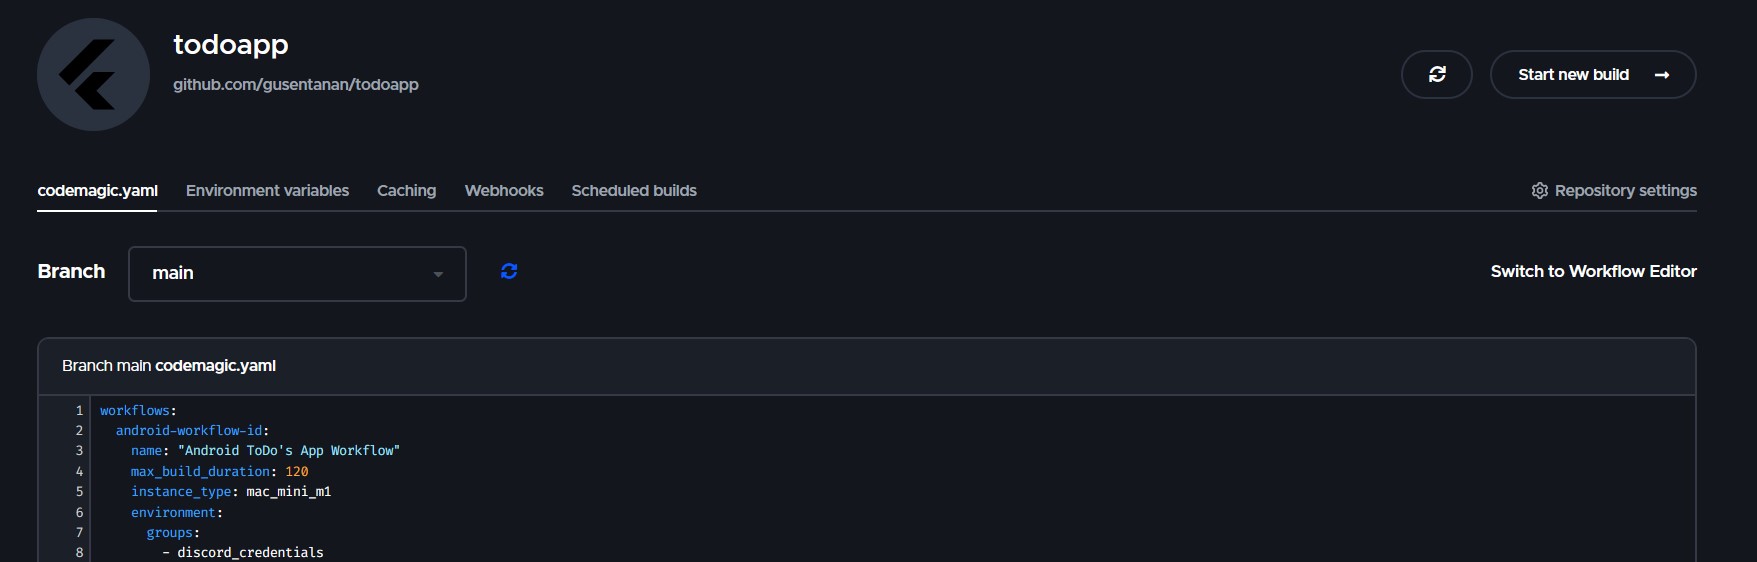Click the refresh icon button beside Start new build
This screenshot has height=562, width=1757.
coord(1437,75)
